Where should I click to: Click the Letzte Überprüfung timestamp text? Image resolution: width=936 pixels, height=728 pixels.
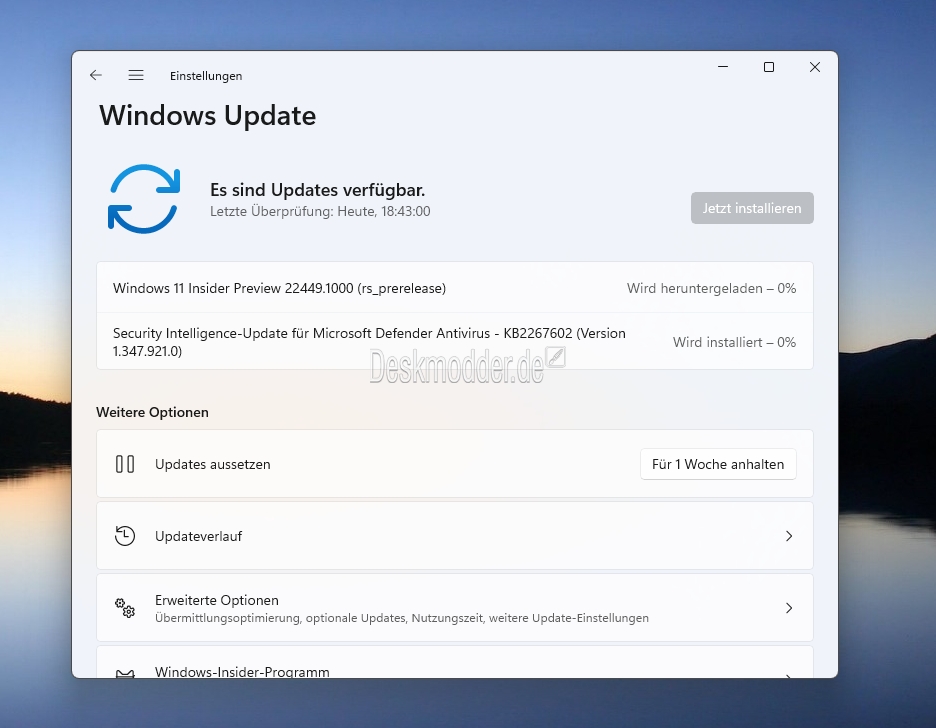point(320,211)
